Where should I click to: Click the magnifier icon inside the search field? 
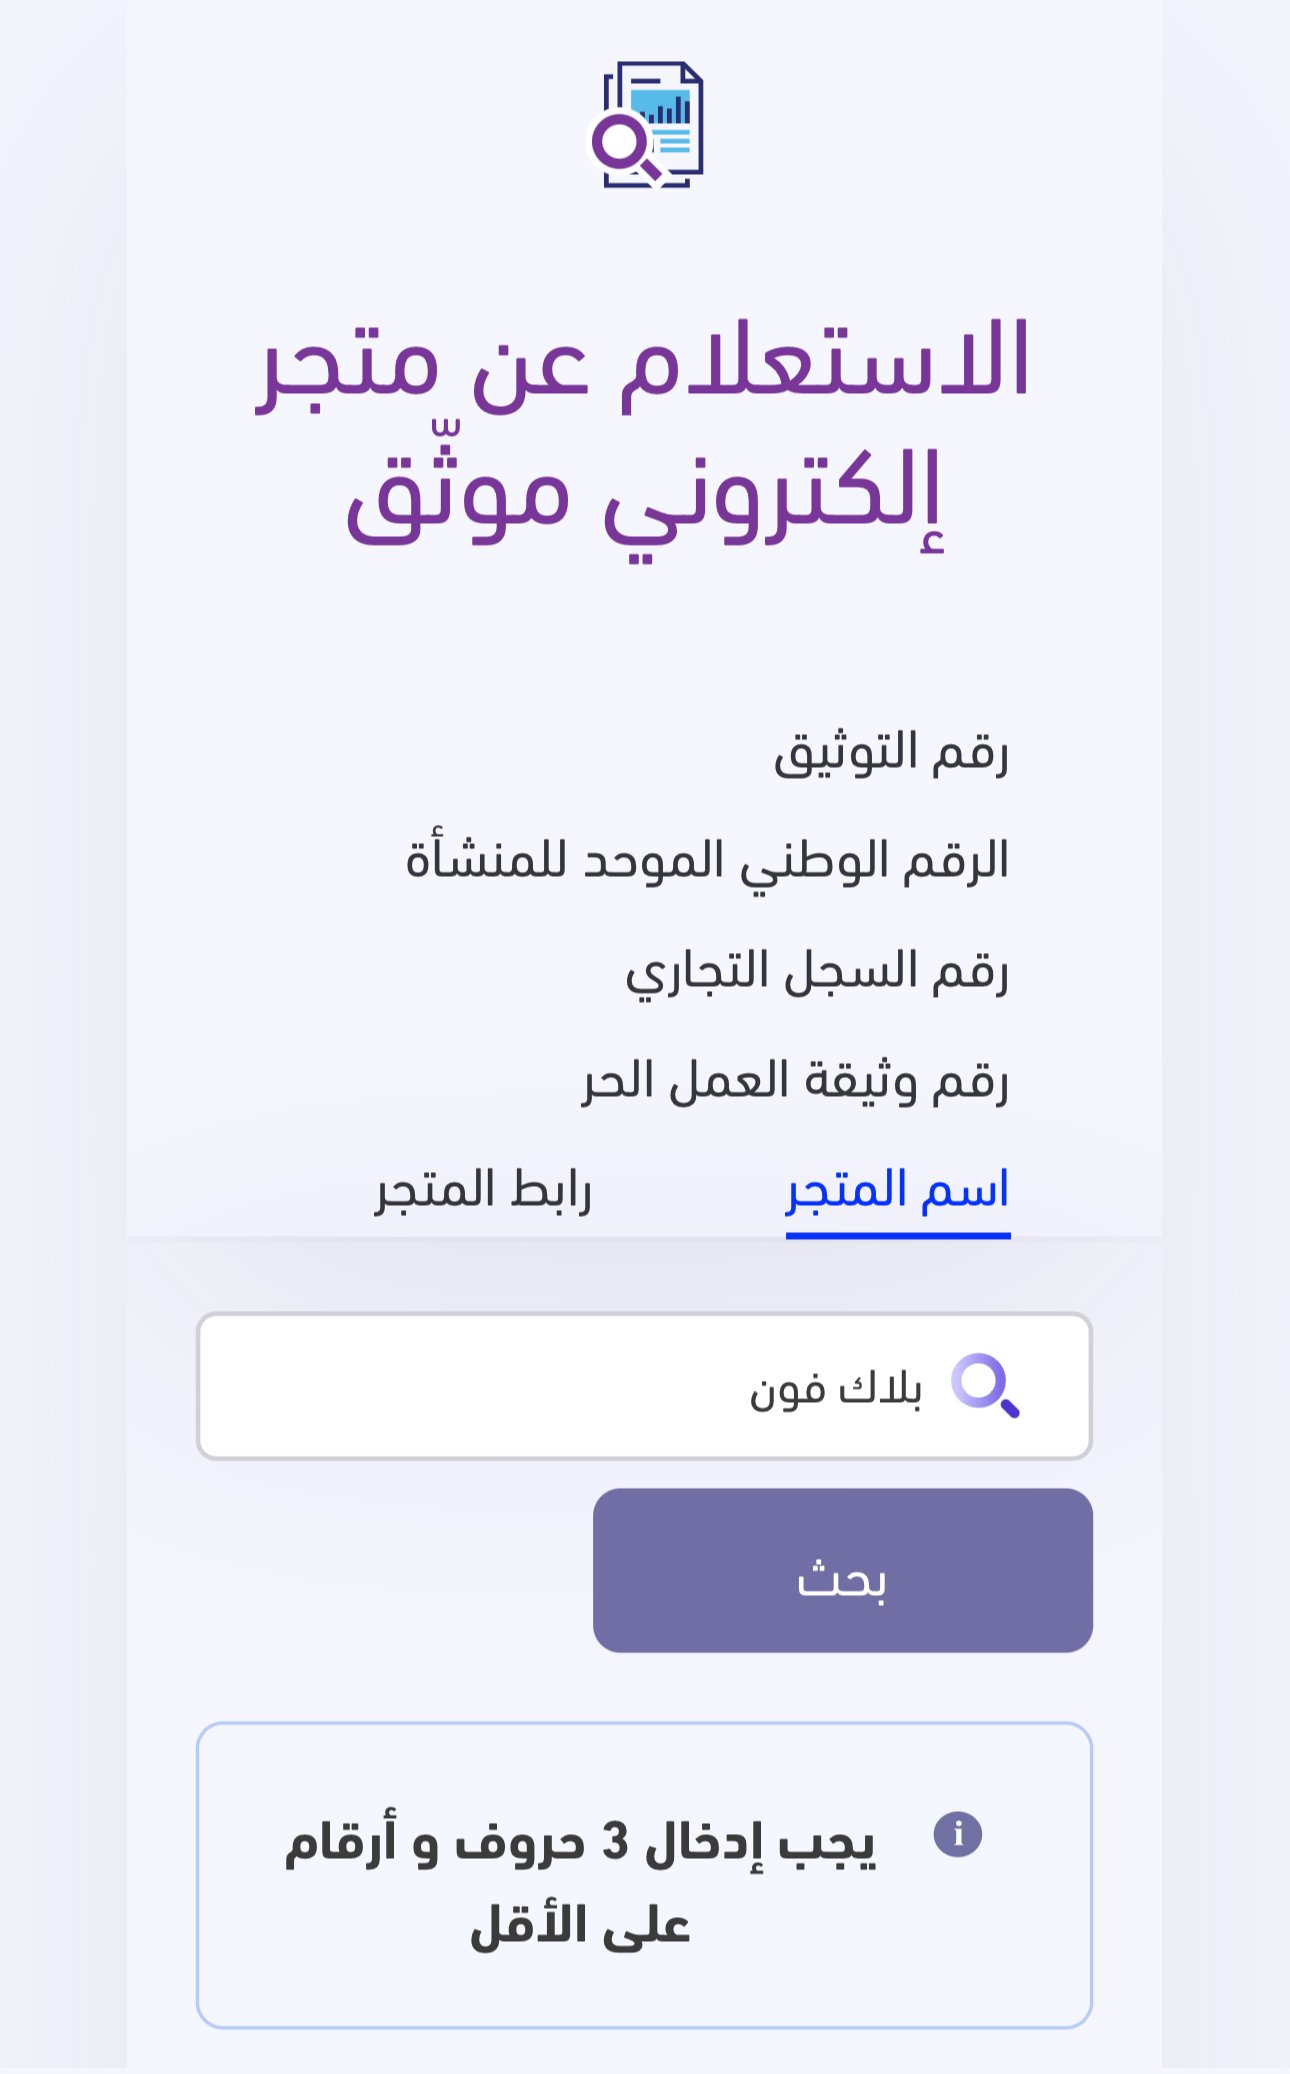pos(984,1385)
